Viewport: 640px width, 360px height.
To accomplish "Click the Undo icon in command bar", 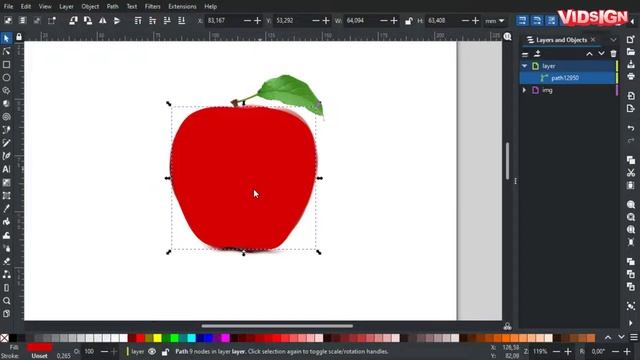I will (x=631, y=128).
